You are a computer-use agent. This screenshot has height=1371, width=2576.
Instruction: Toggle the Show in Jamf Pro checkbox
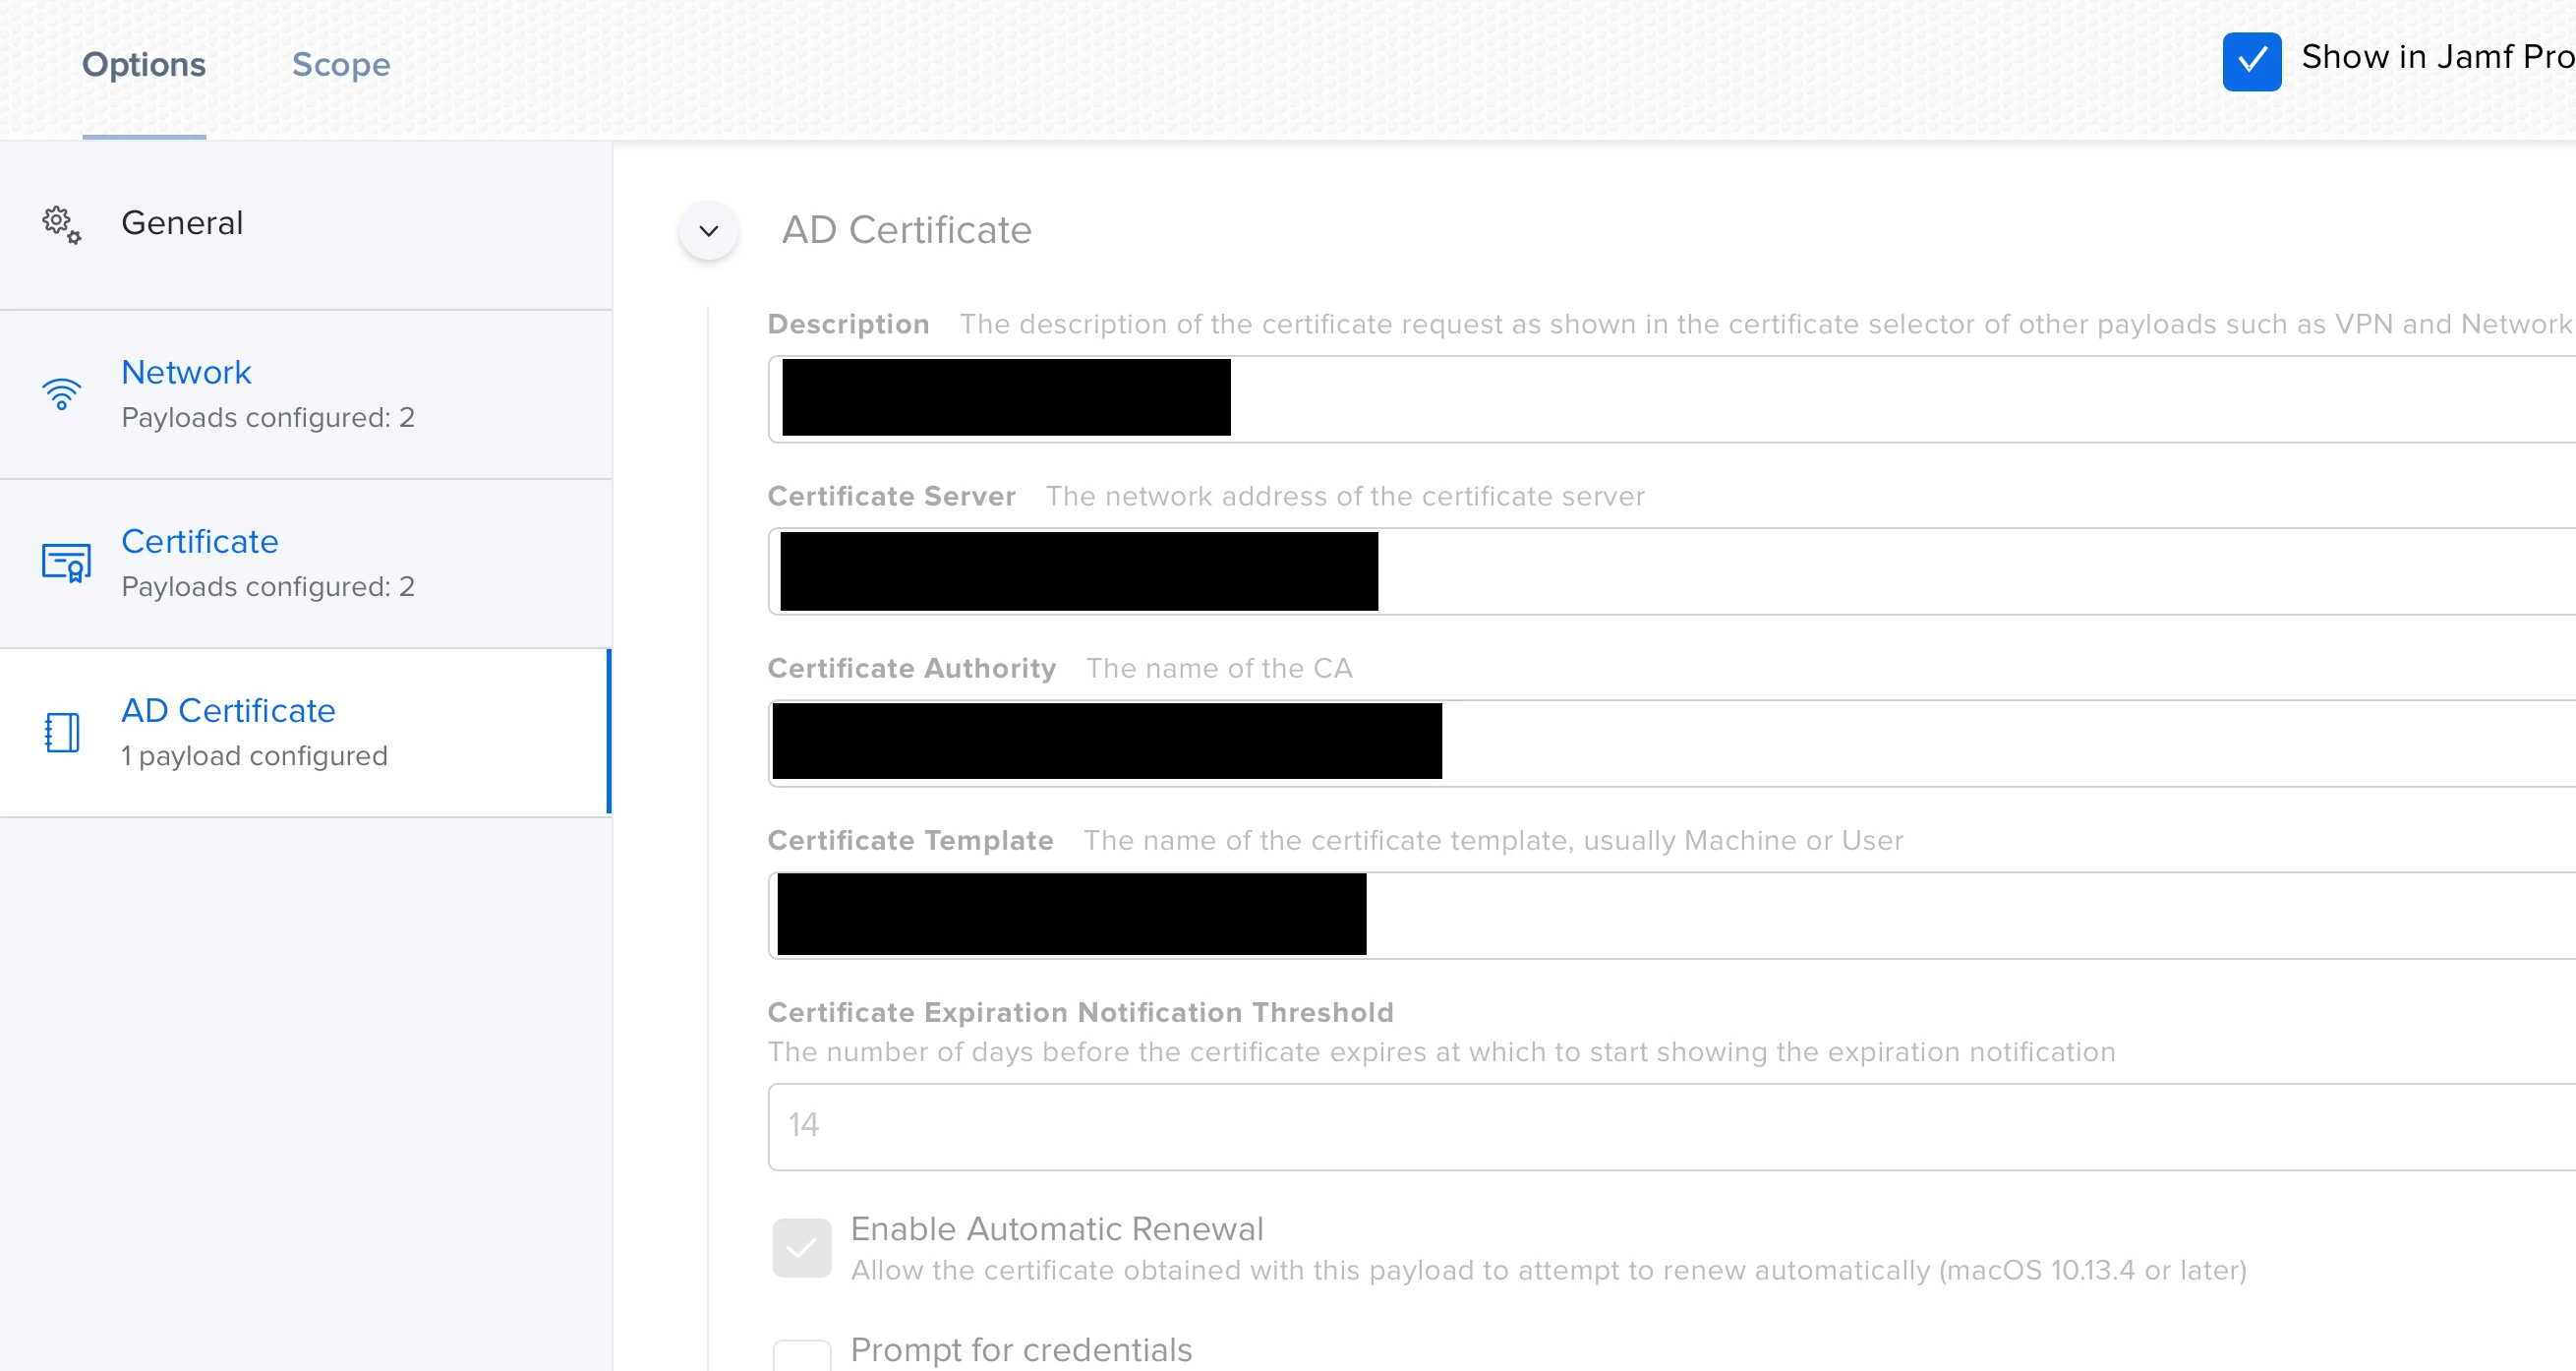pos(2252,61)
